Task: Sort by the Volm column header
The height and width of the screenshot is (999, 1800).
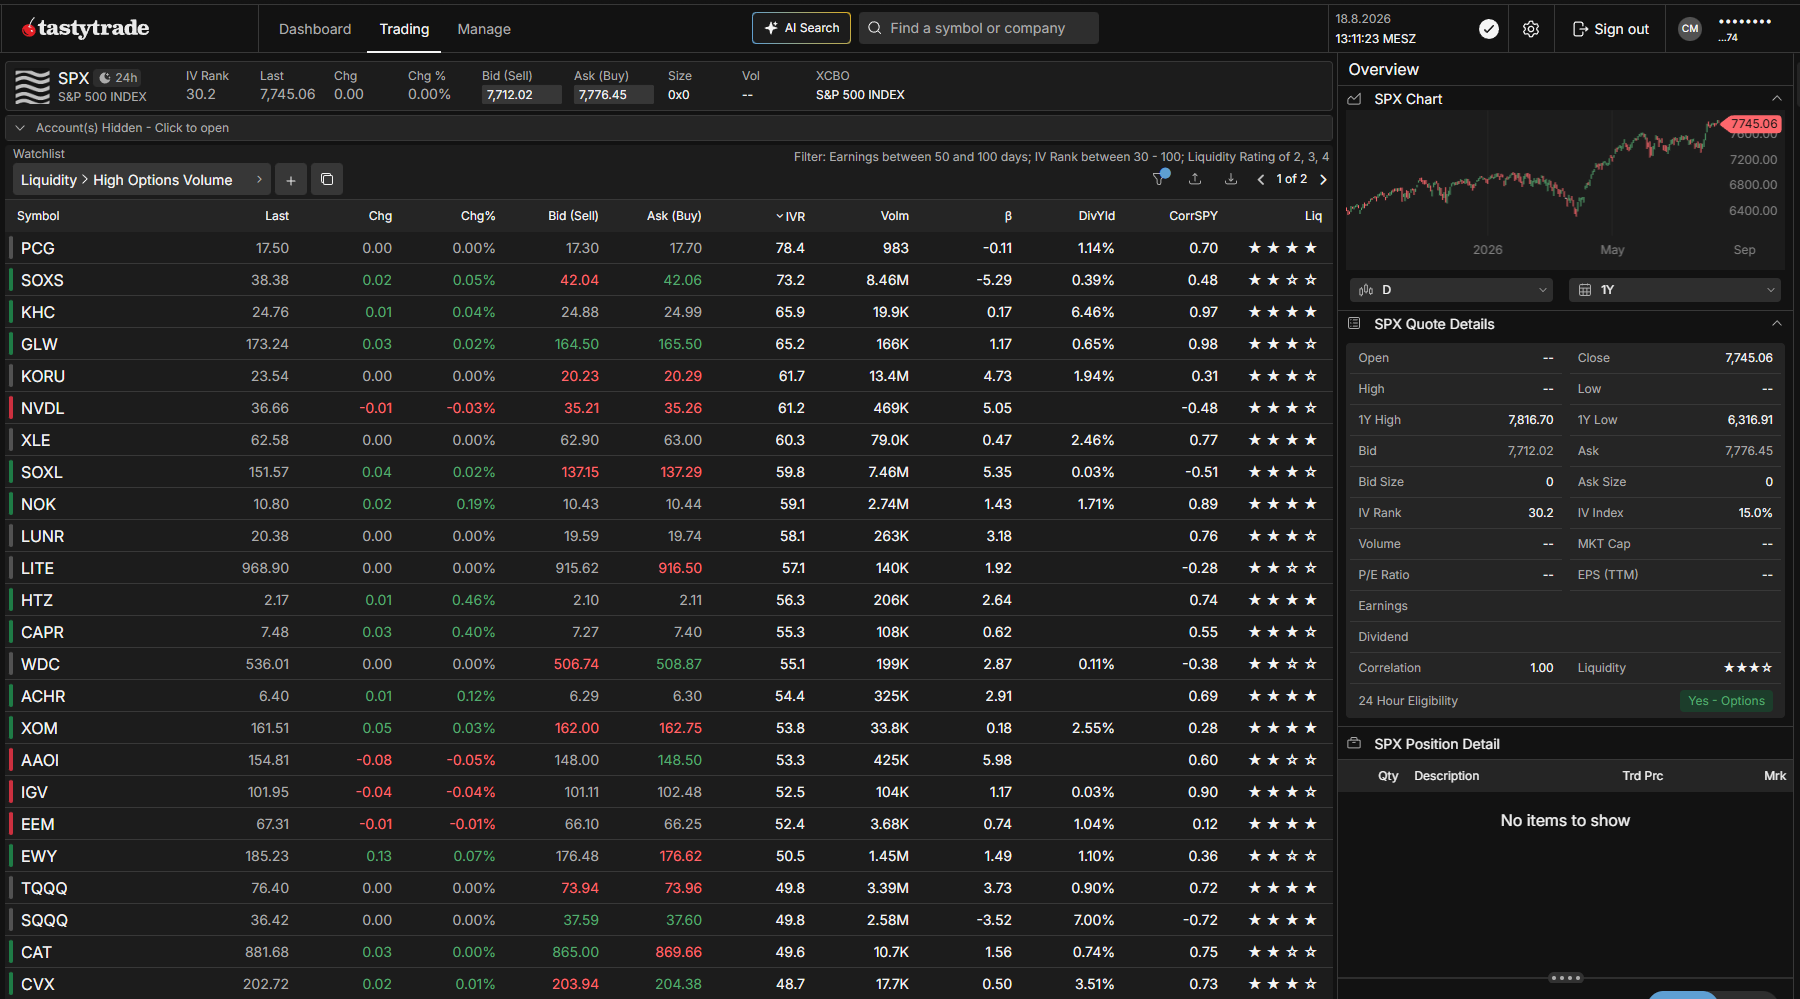Action: click(895, 216)
